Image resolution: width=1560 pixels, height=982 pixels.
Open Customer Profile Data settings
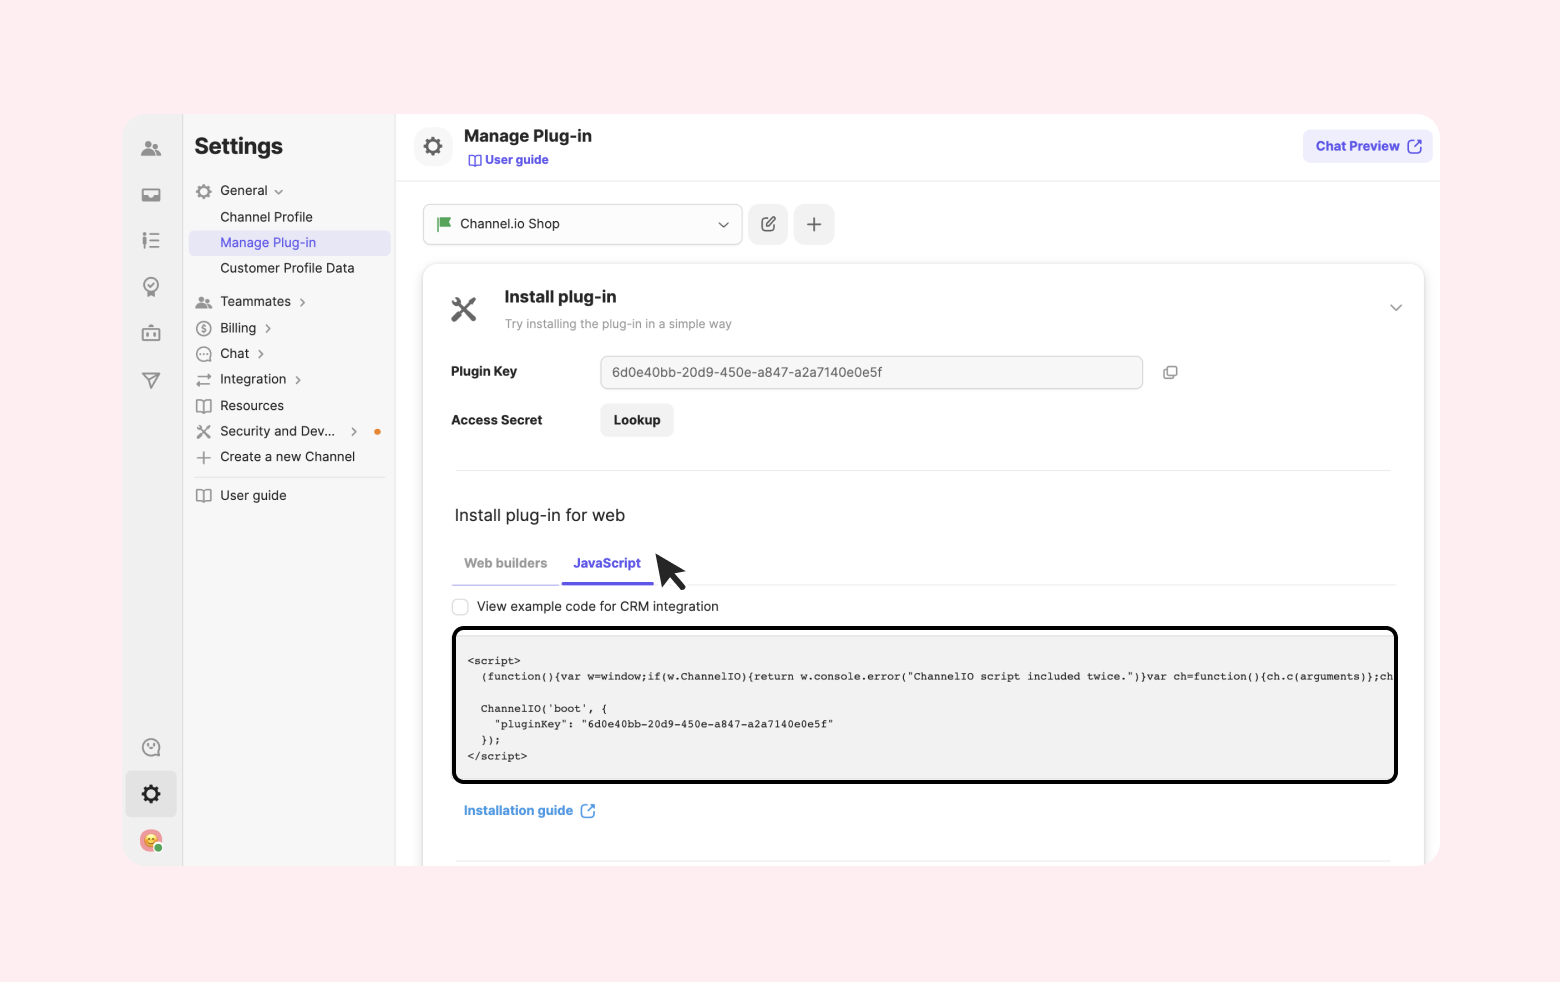tap(287, 268)
